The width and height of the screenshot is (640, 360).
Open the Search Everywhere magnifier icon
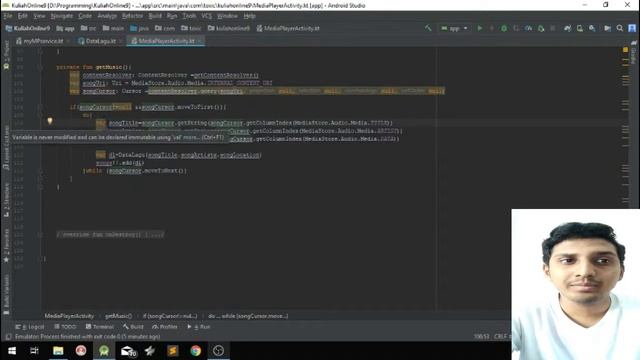point(620,28)
